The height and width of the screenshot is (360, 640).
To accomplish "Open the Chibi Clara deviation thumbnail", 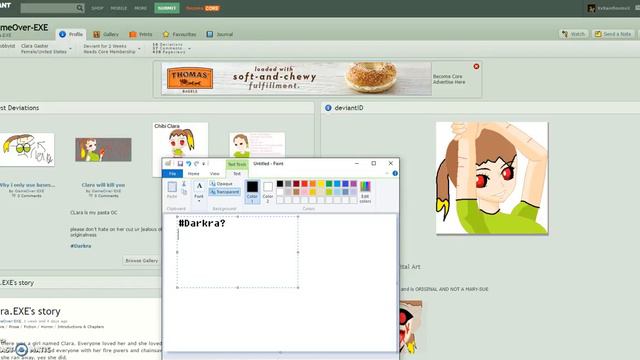I will (x=180, y=140).
